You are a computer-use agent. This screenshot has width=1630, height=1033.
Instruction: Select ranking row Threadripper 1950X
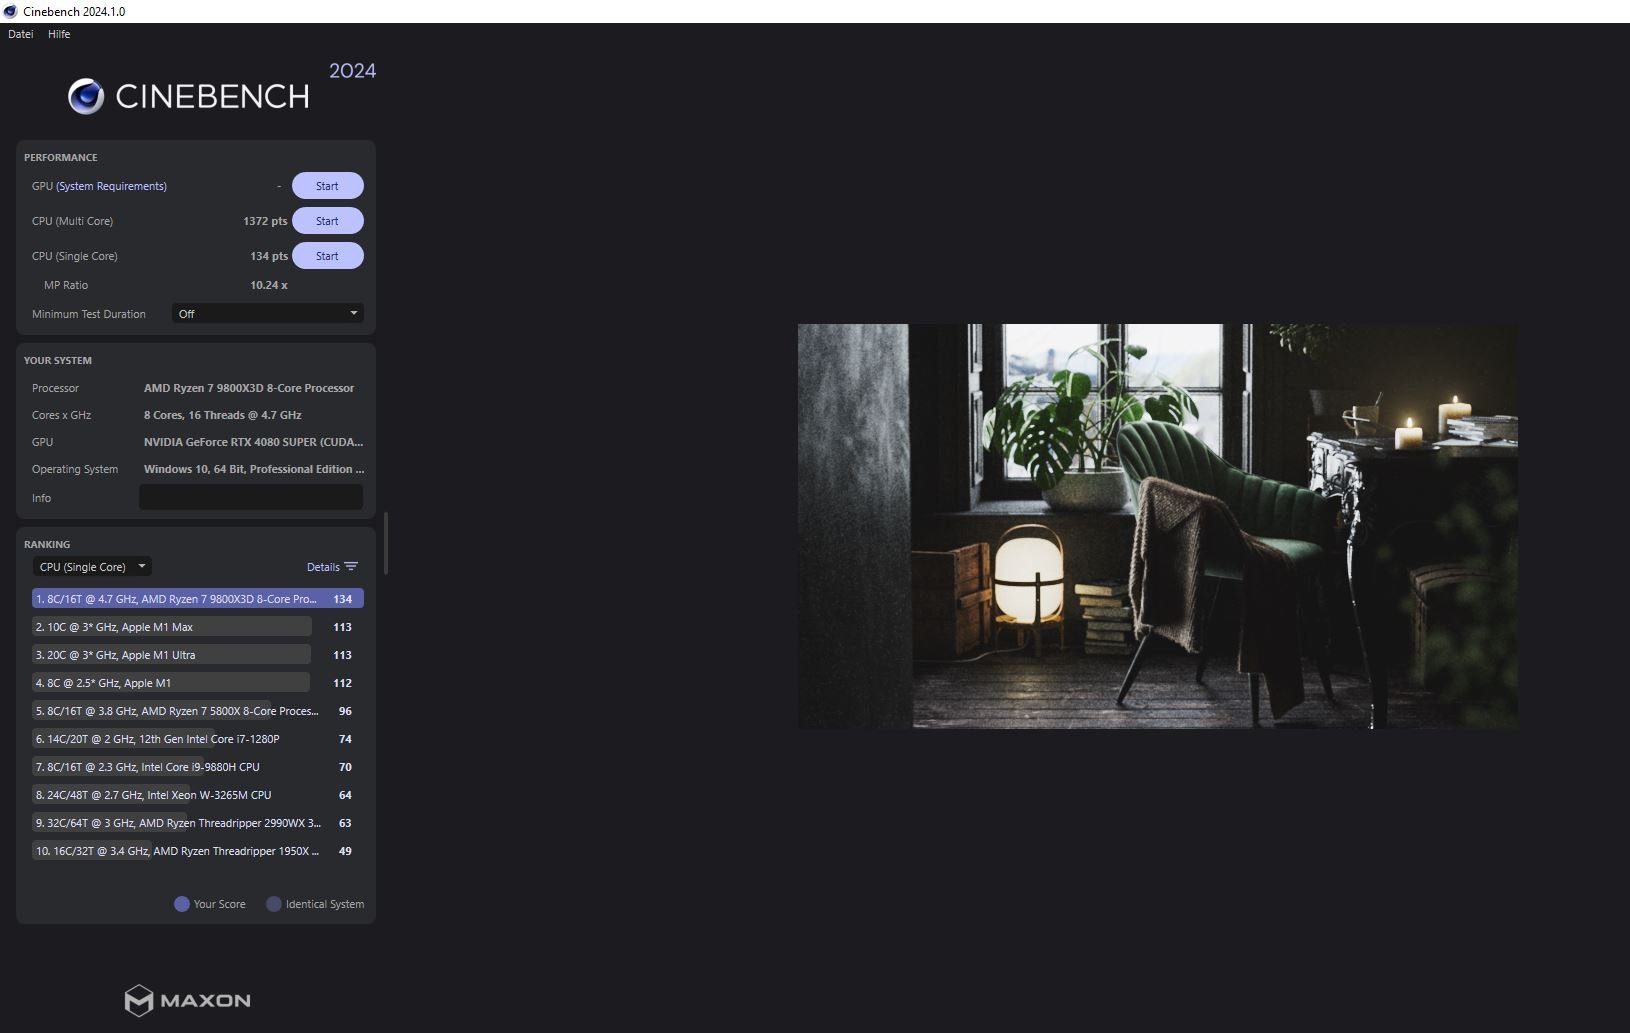tap(198, 851)
